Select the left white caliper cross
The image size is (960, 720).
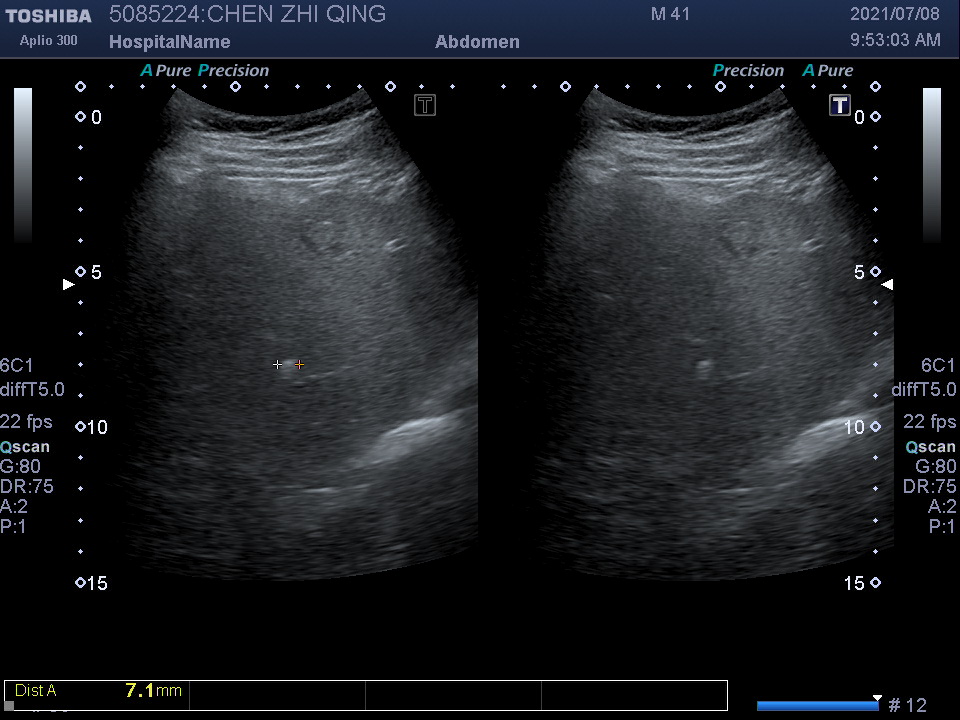point(278,365)
